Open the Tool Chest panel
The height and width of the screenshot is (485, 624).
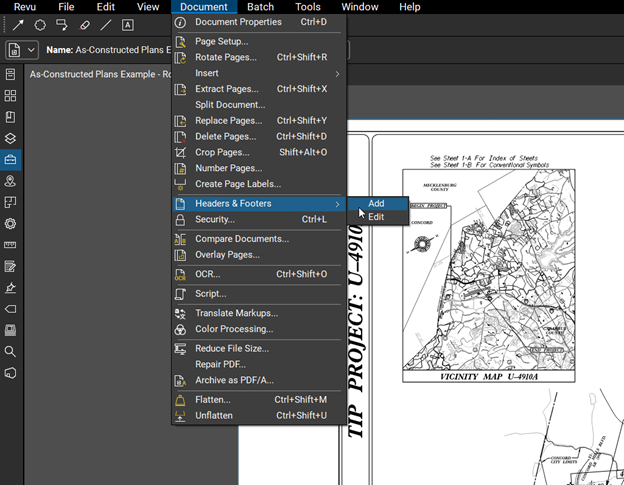point(10,160)
